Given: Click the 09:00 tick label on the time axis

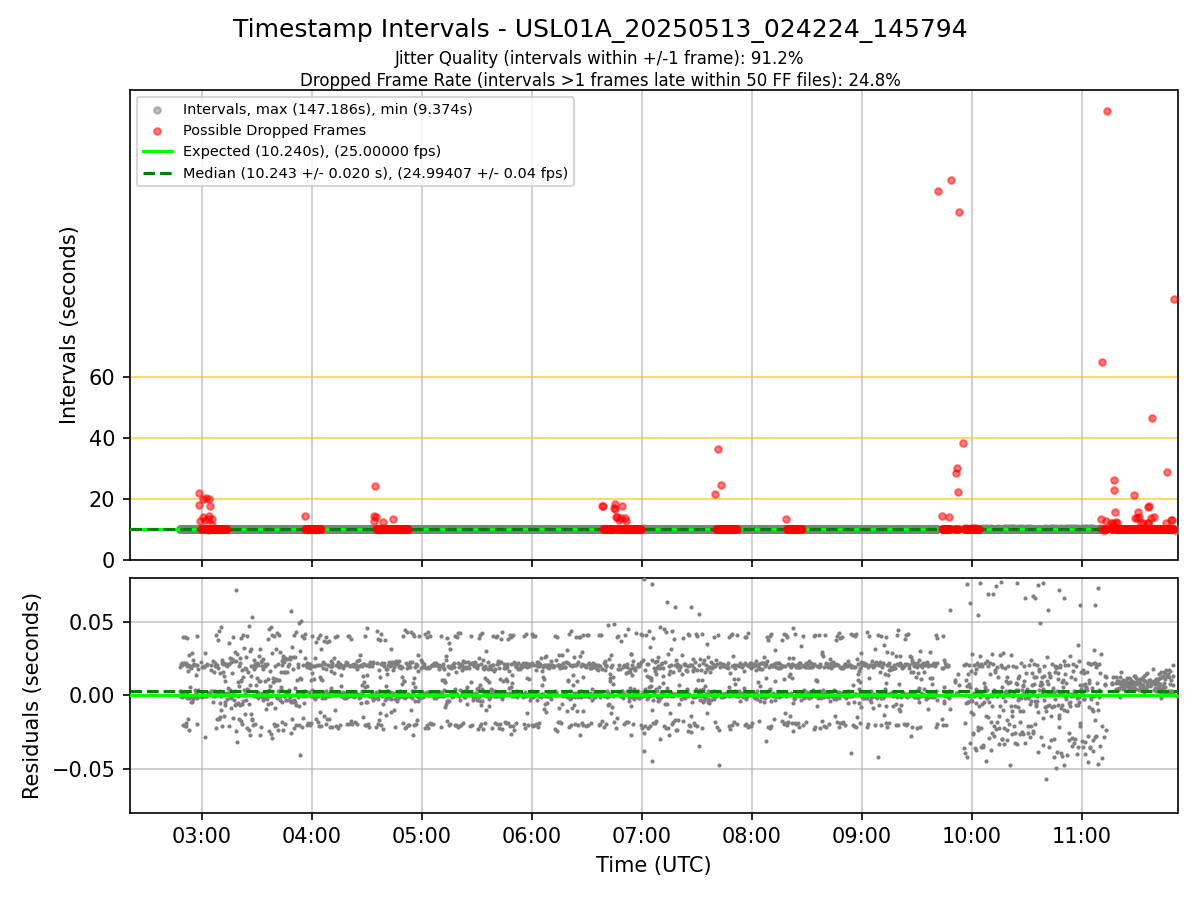Looking at the screenshot, I should [x=862, y=834].
